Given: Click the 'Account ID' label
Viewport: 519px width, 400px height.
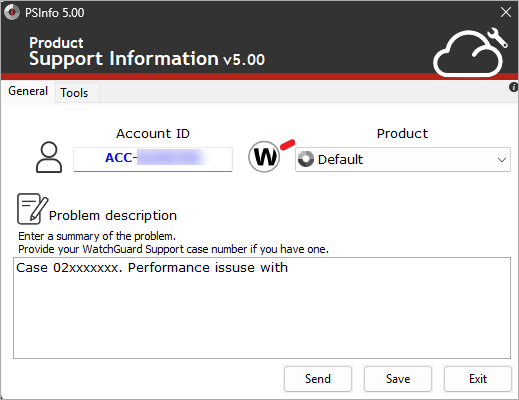Looking at the screenshot, I should point(153,134).
